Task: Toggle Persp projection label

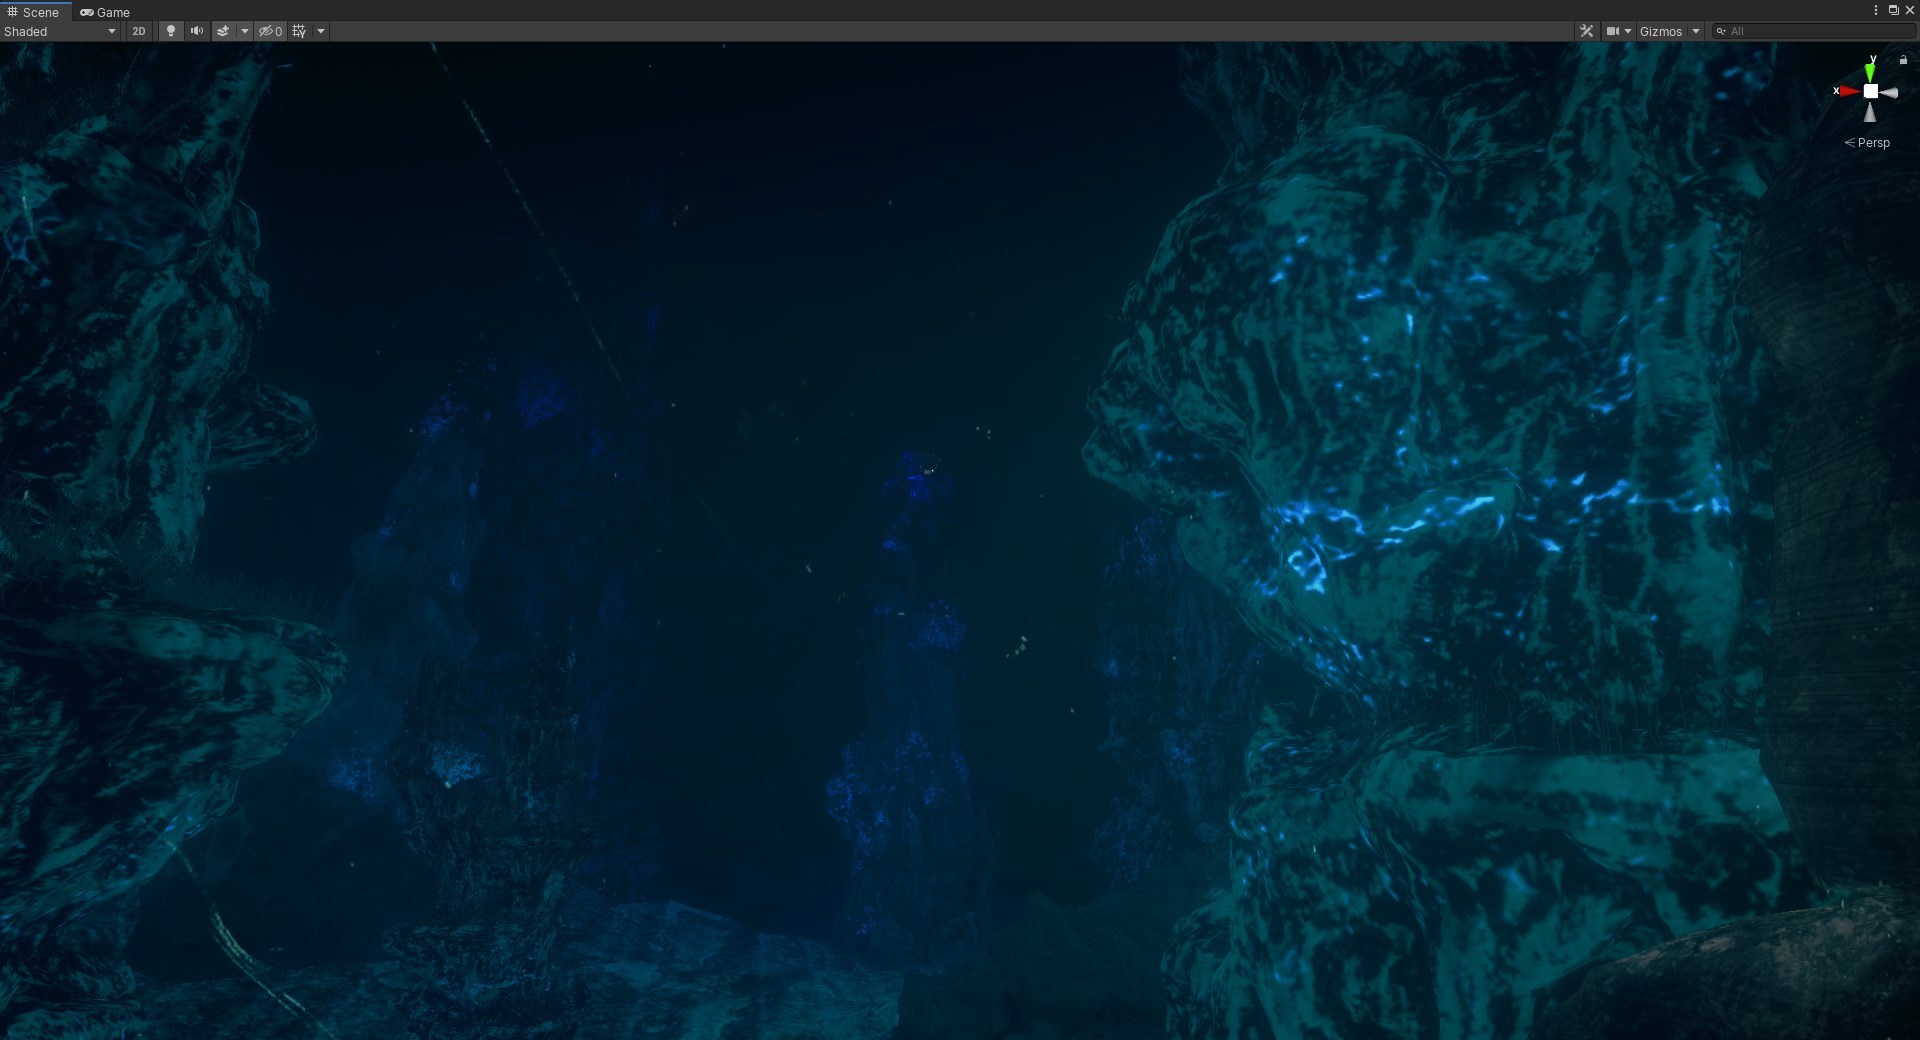Action: click(1867, 143)
